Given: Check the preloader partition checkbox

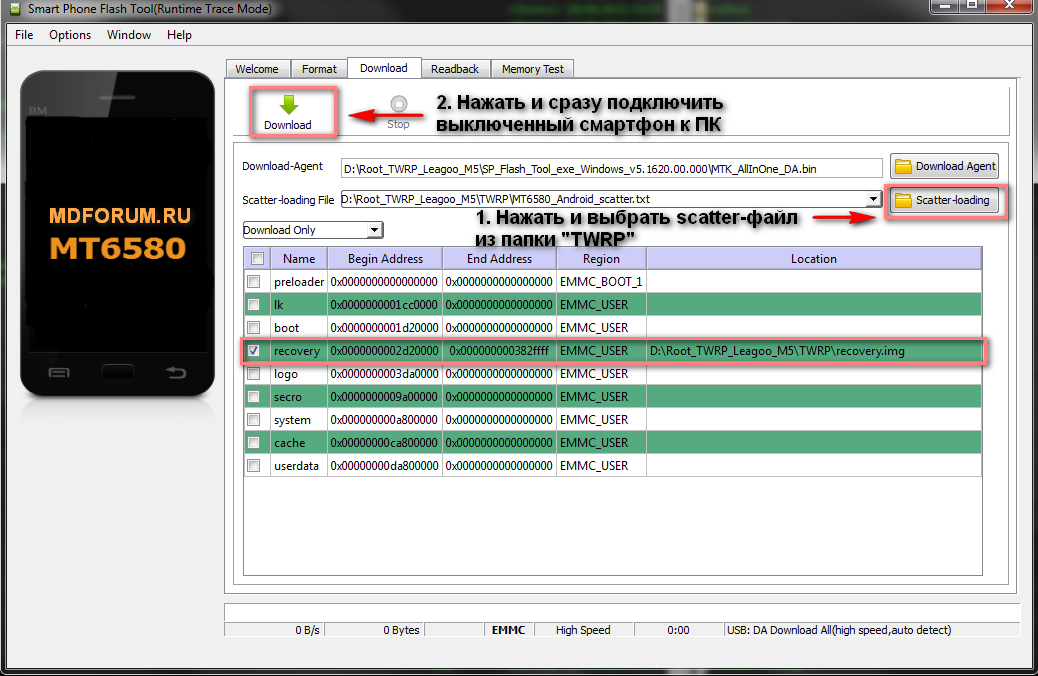Looking at the screenshot, I should click(254, 282).
